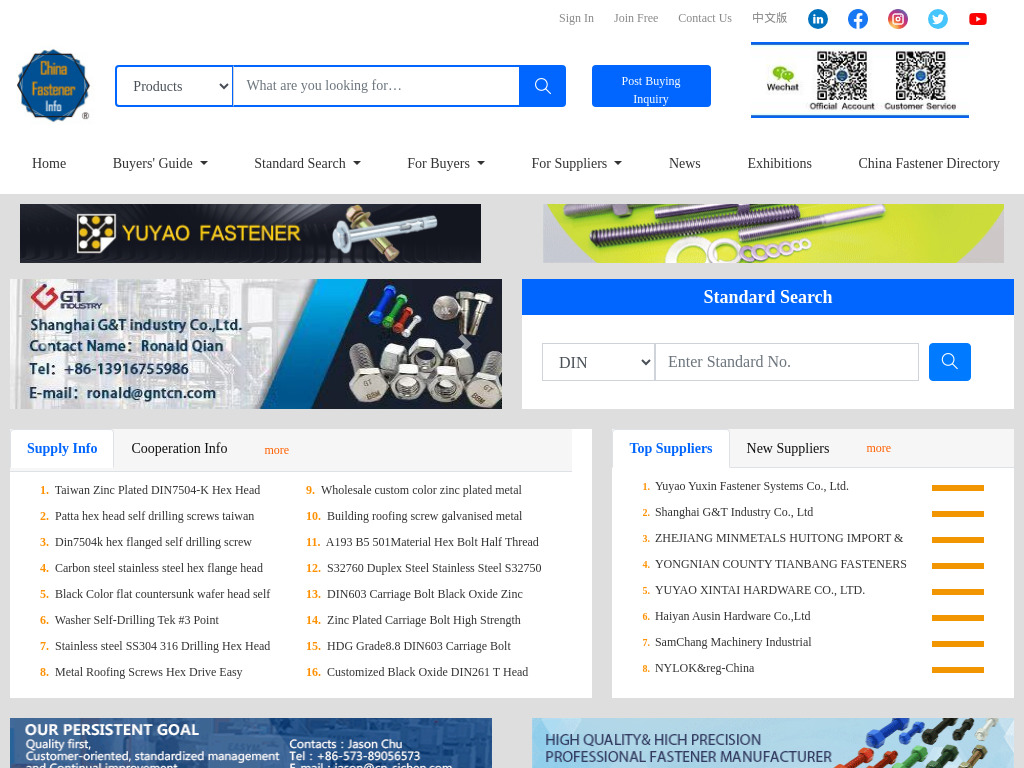Open DIN603 Carriage Bolt Black Oxide listing
Viewport: 1024px width, 768px height.
424,594
